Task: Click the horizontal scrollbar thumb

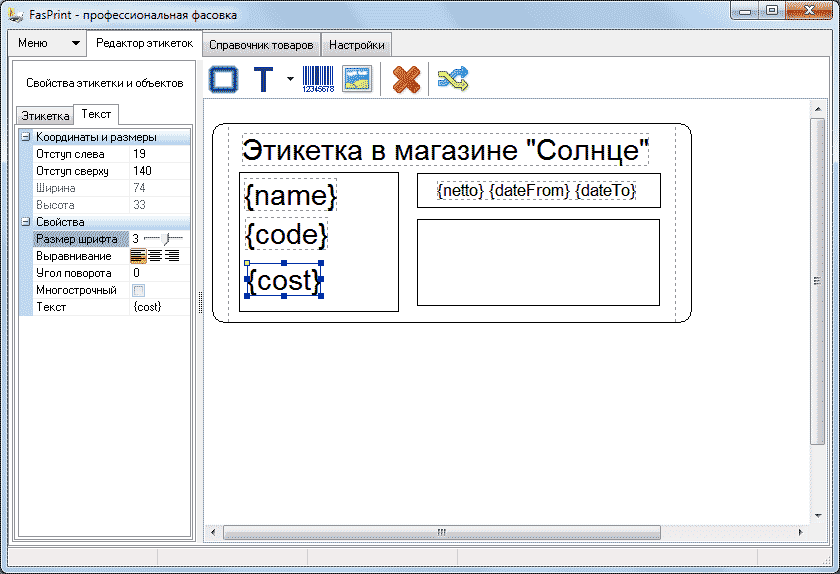Action: (x=441, y=532)
